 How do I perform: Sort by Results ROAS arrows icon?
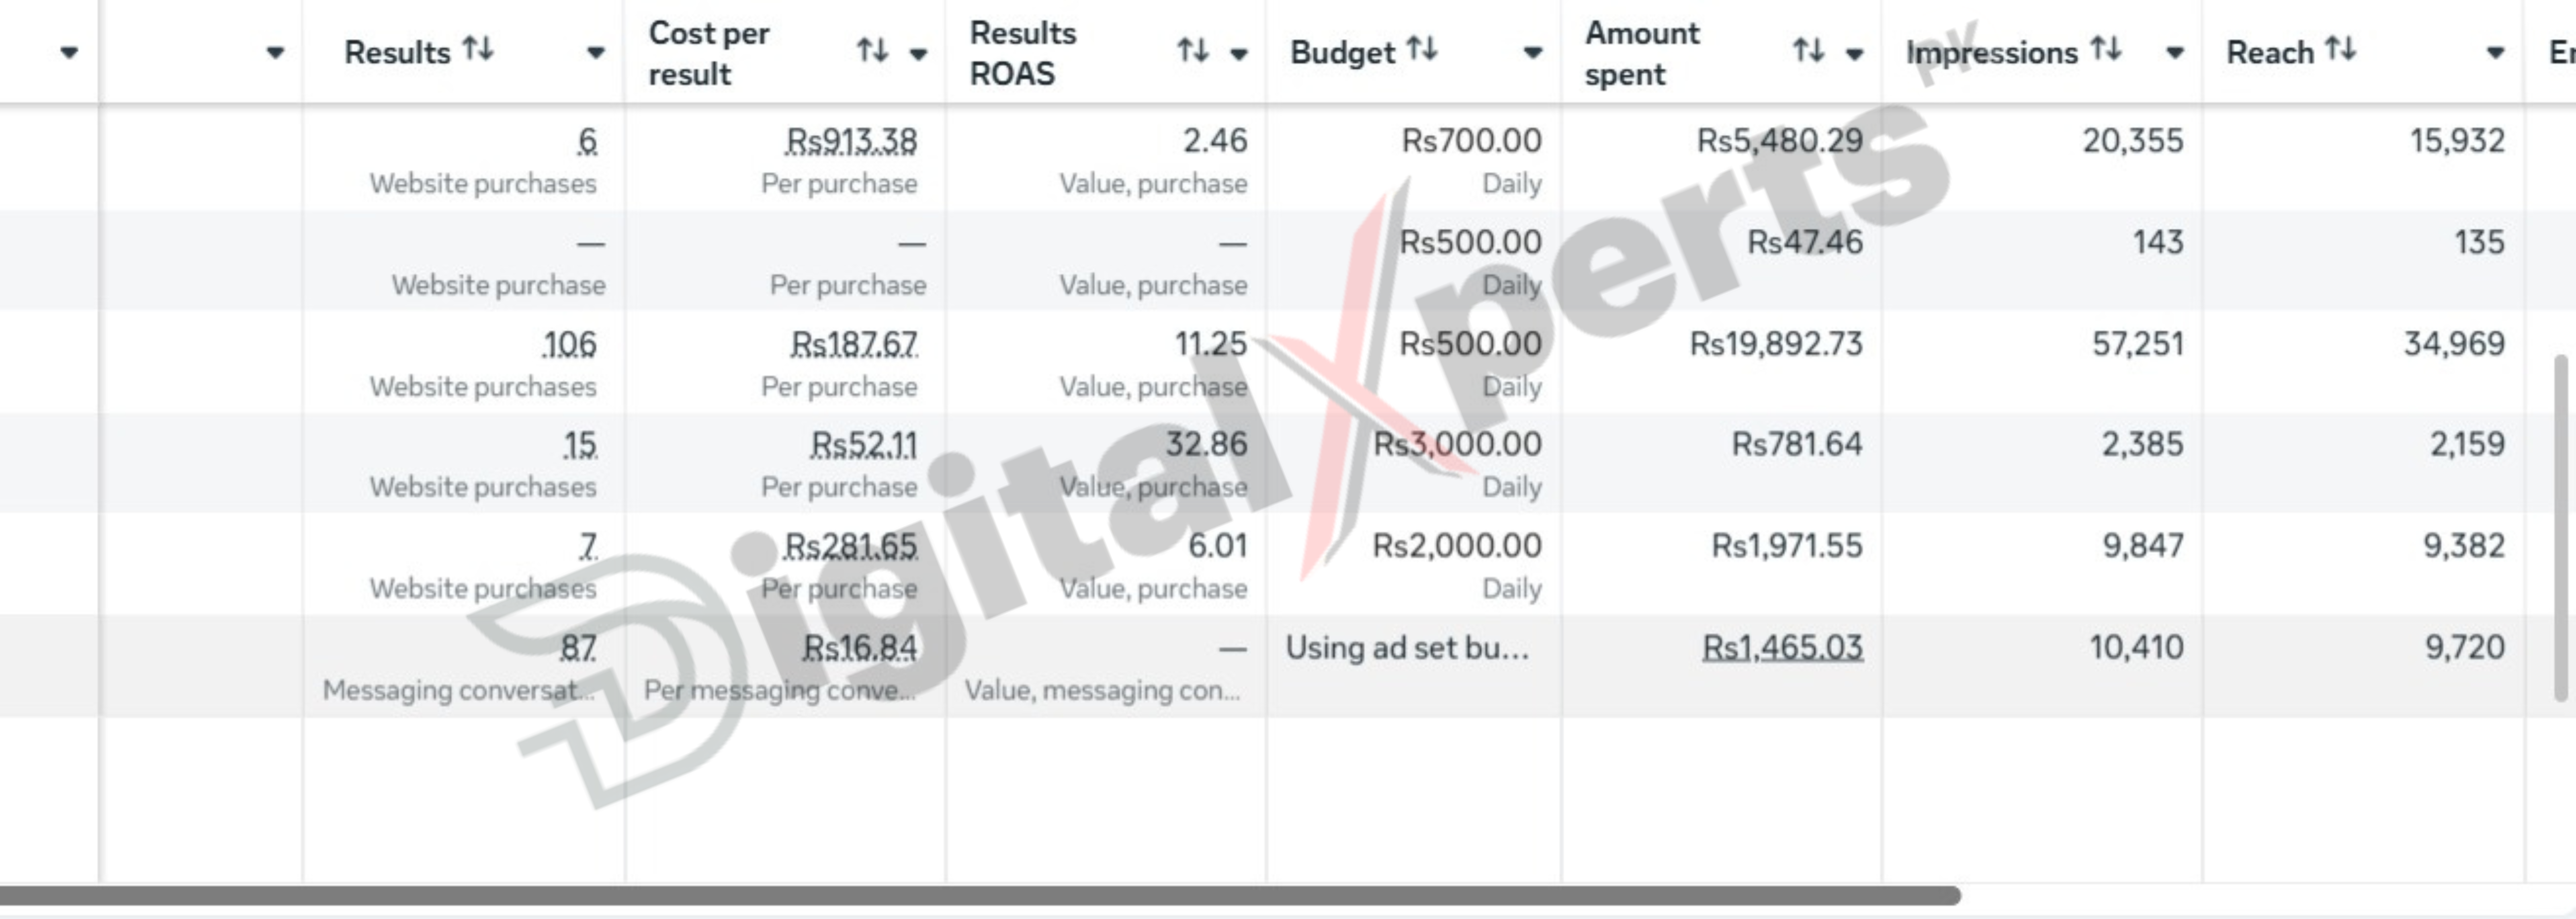pos(1192,50)
